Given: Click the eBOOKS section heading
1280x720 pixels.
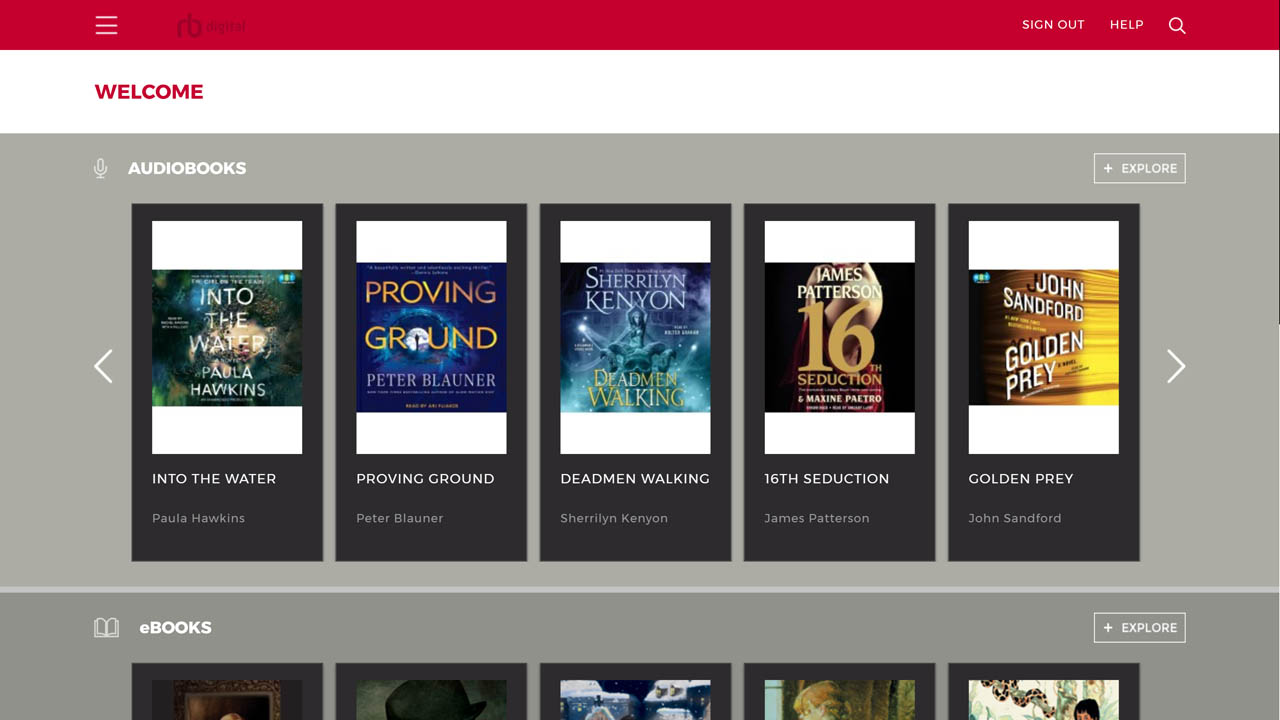Looking at the screenshot, I should point(175,628).
